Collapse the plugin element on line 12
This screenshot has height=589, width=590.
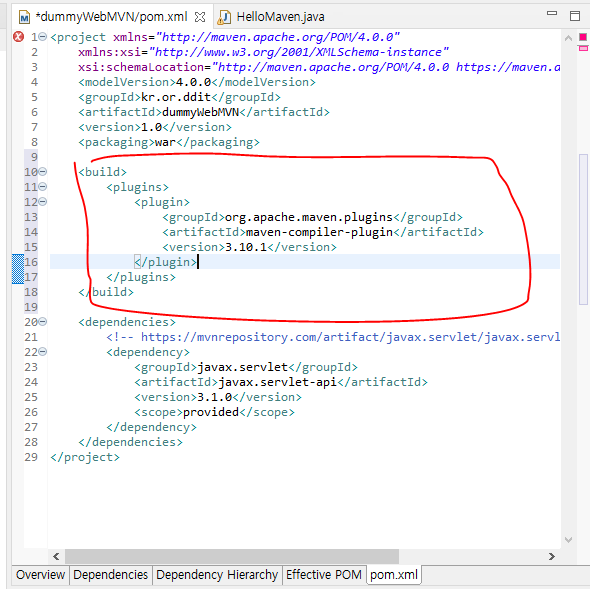tap(43, 202)
